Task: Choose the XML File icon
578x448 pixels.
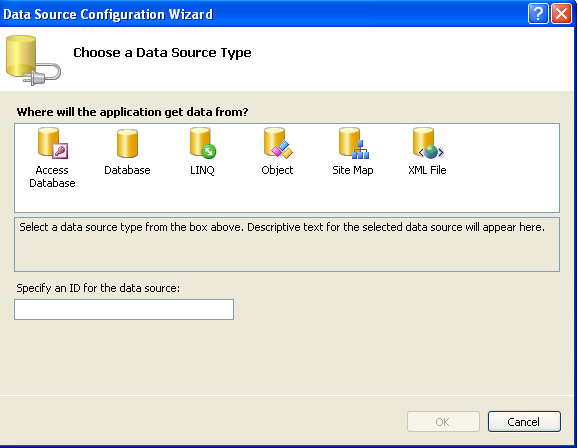Action: tap(428, 143)
